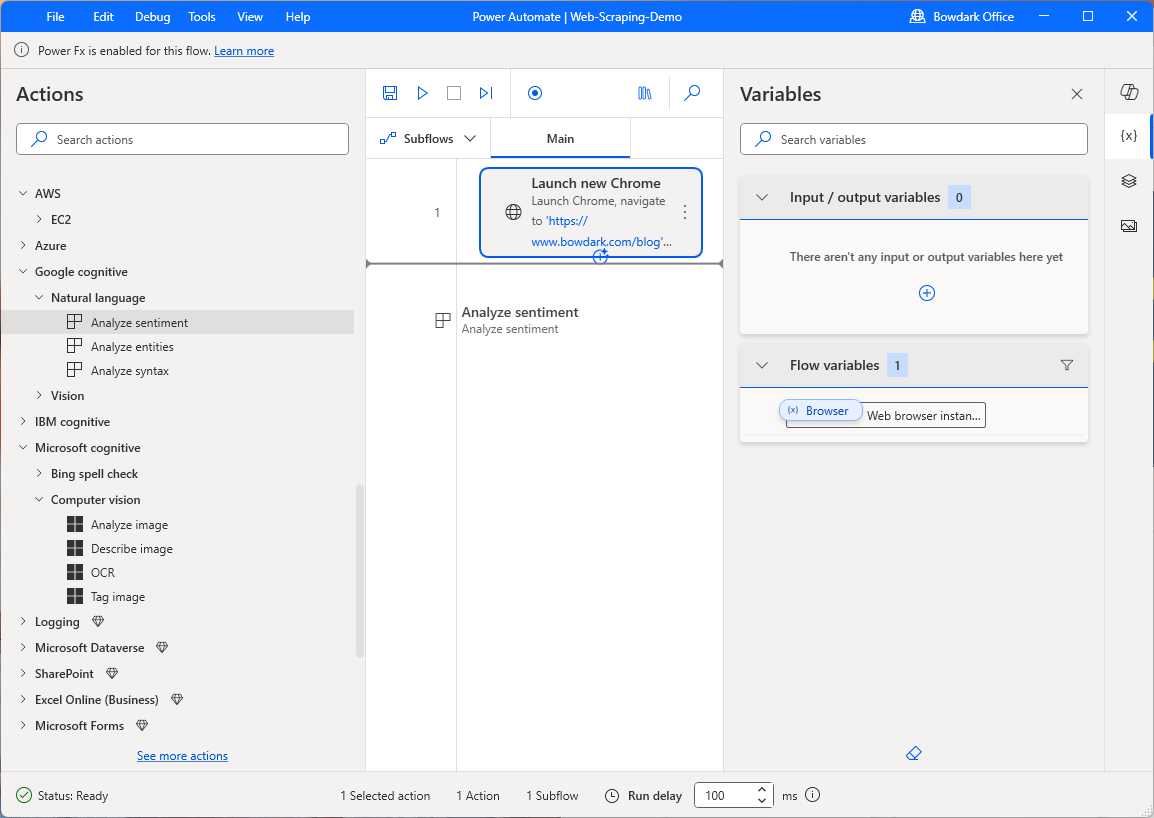Collapse the Google cognitive group
This screenshot has width=1154, height=818.
pos(23,272)
